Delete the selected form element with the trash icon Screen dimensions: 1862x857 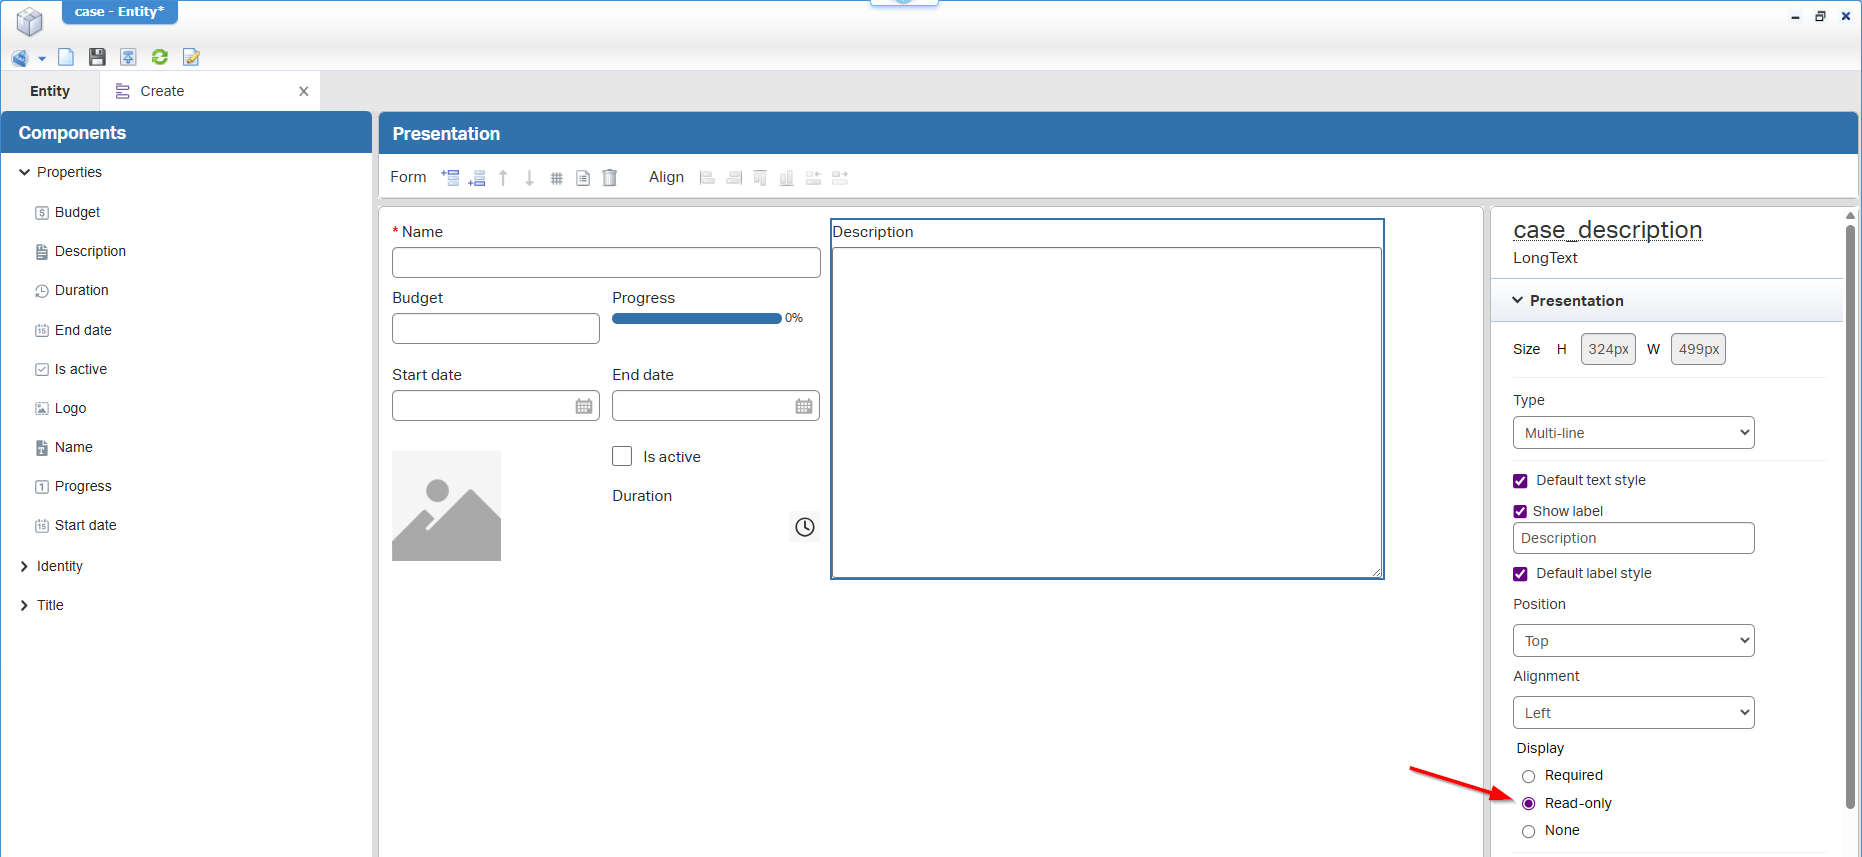click(609, 178)
